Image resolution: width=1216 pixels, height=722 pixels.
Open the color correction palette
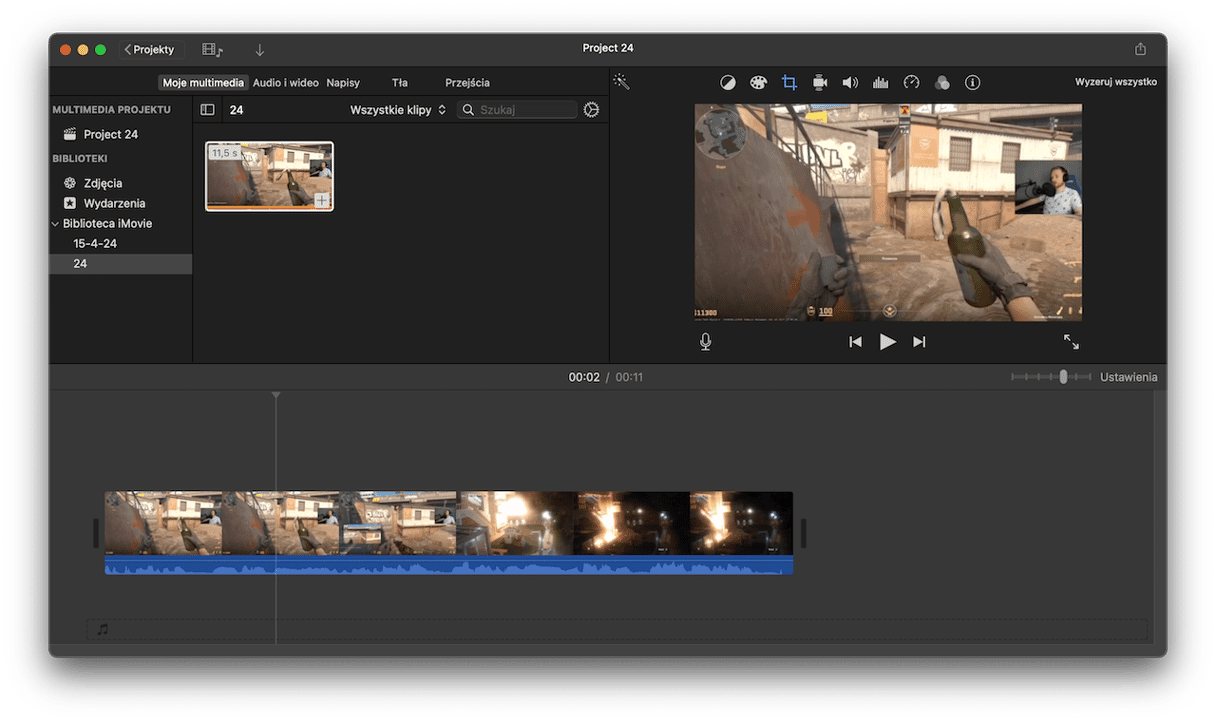tap(758, 83)
